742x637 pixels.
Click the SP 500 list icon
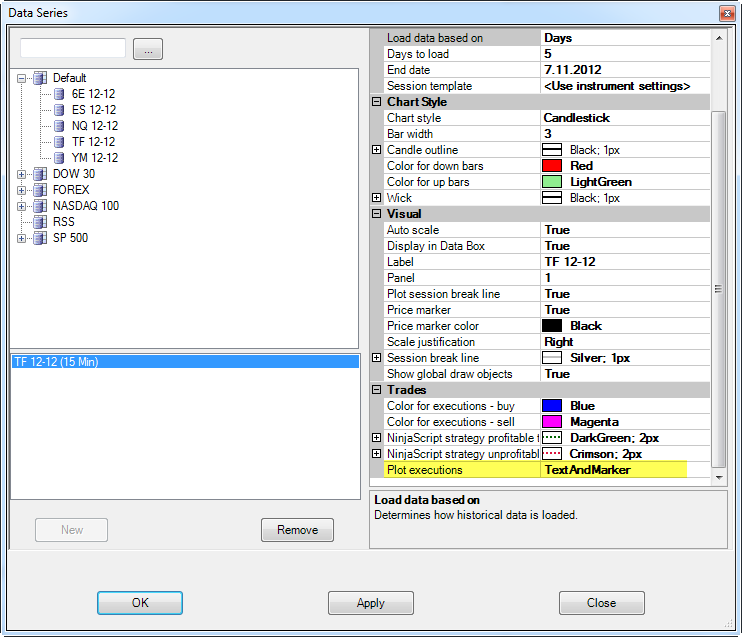pos(40,238)
